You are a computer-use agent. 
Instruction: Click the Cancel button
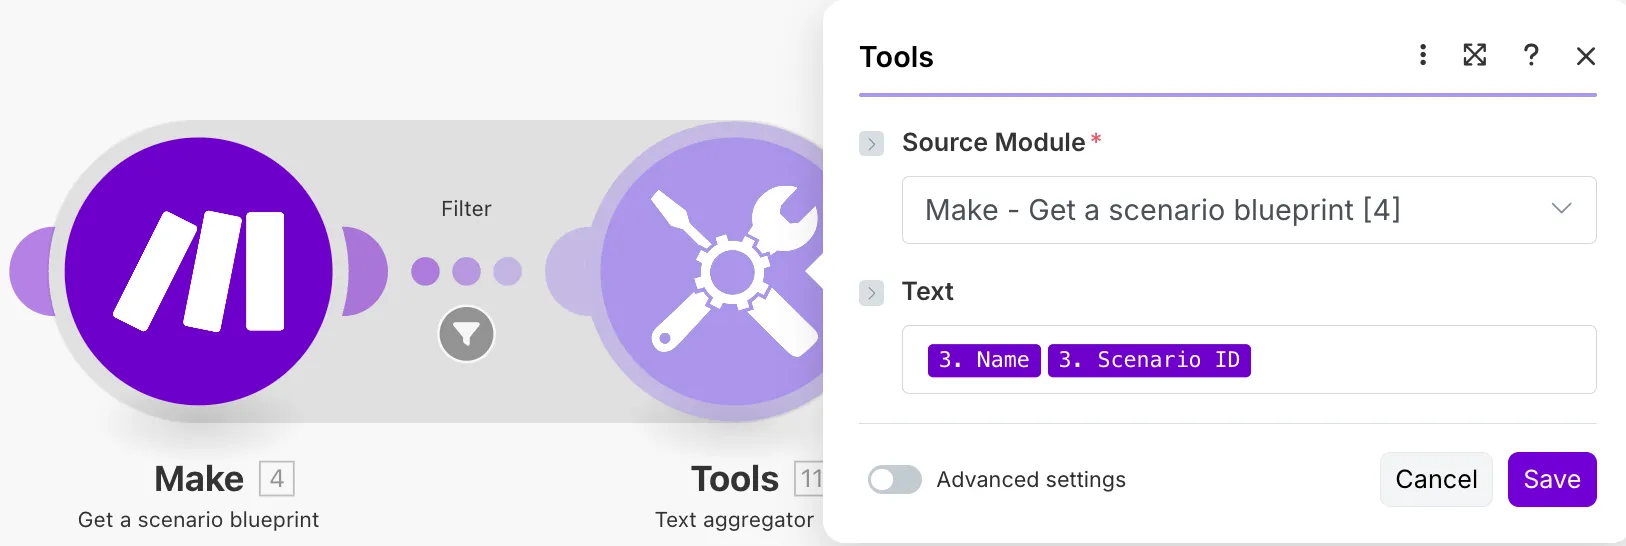1436,480
